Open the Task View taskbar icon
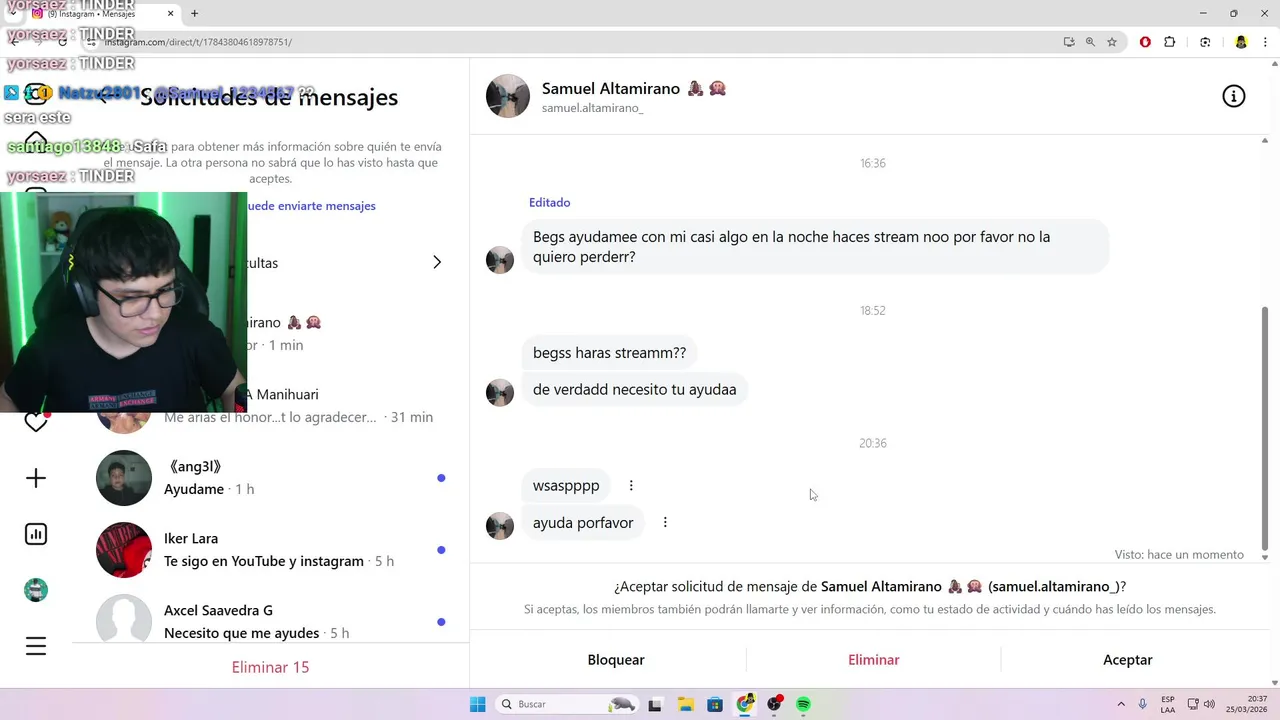 655,704
